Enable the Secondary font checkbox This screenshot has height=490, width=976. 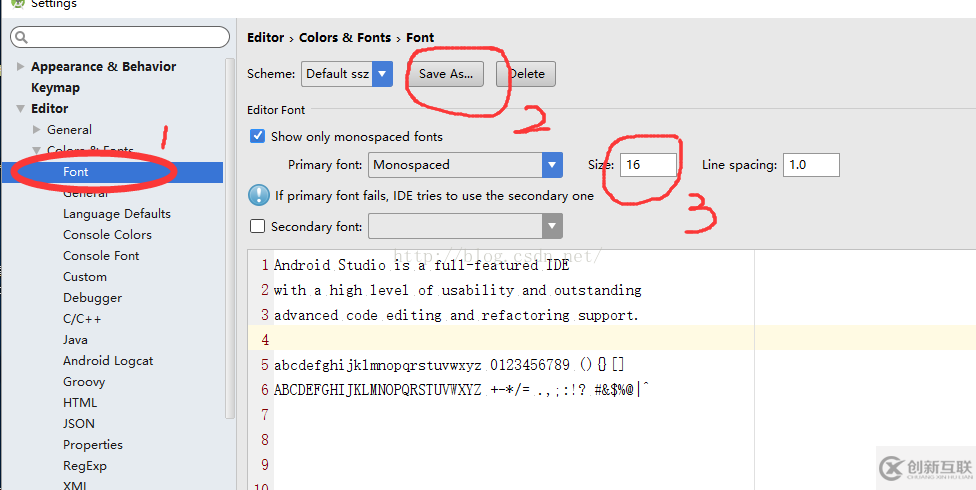[257, 226]
